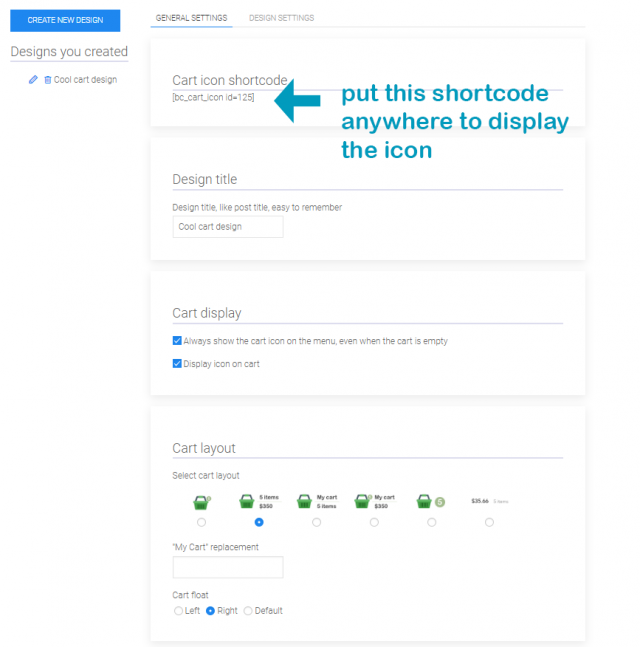Set Cart float to Left
The width and height of the screenshot is (640, 647).
178,611
